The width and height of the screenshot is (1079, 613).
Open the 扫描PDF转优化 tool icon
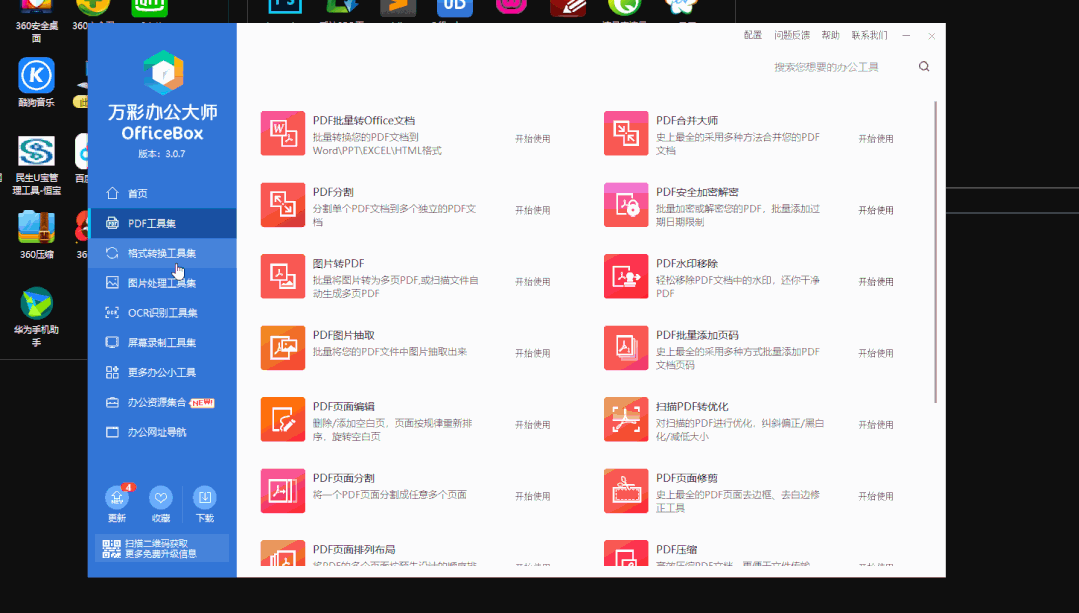[x=626, y=420]
